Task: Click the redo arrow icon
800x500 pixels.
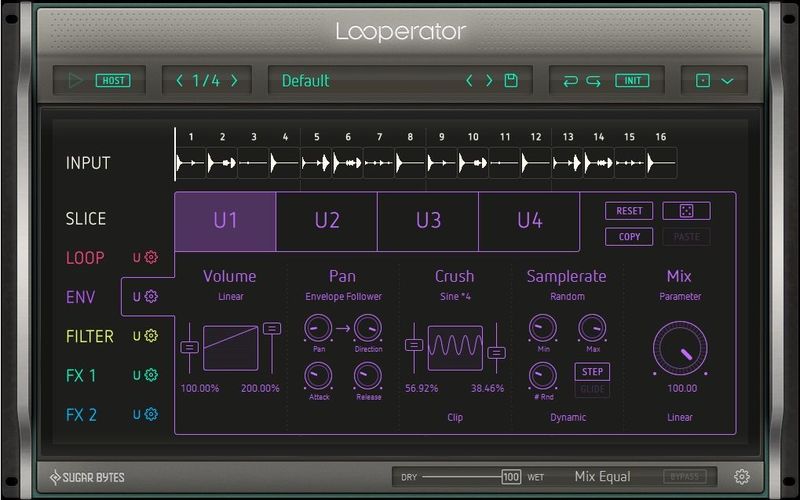Action: point(593,81)
